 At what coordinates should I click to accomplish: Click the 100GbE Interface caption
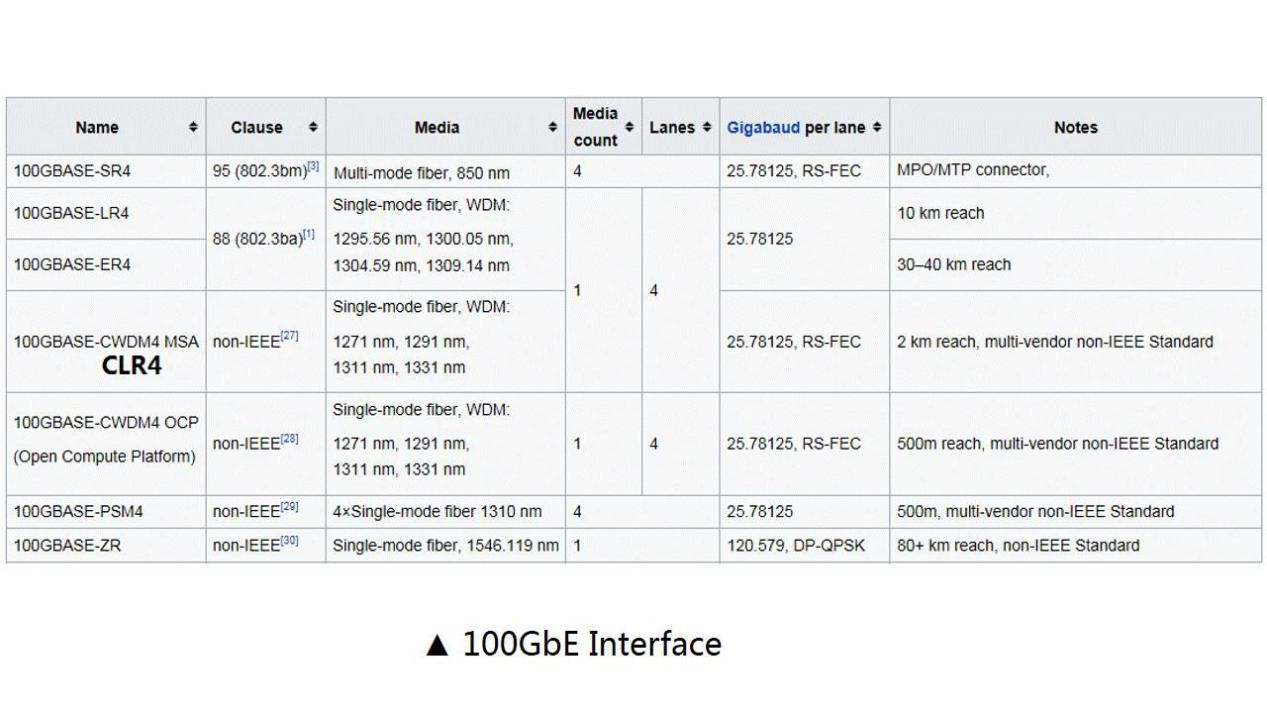tap(573, 644)
